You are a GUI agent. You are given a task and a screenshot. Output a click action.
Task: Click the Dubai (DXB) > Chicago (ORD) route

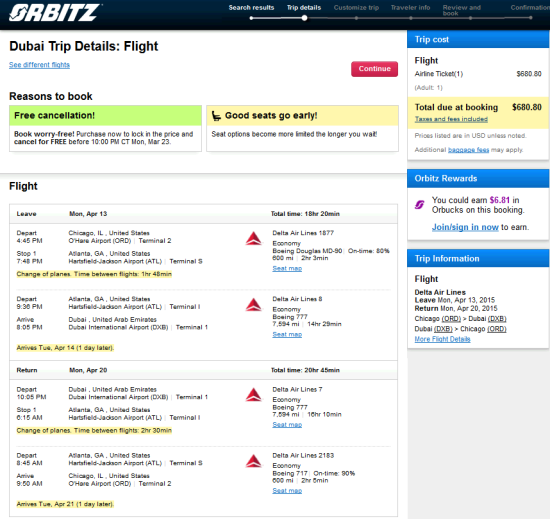coord(461,329)
